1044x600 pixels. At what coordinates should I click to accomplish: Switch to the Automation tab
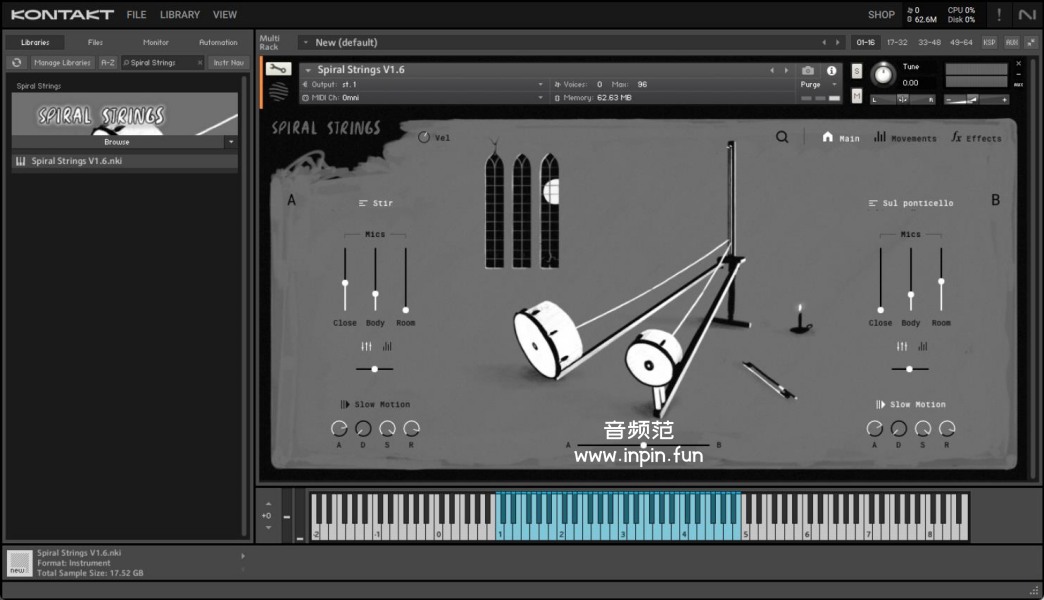tap(218, 42)
